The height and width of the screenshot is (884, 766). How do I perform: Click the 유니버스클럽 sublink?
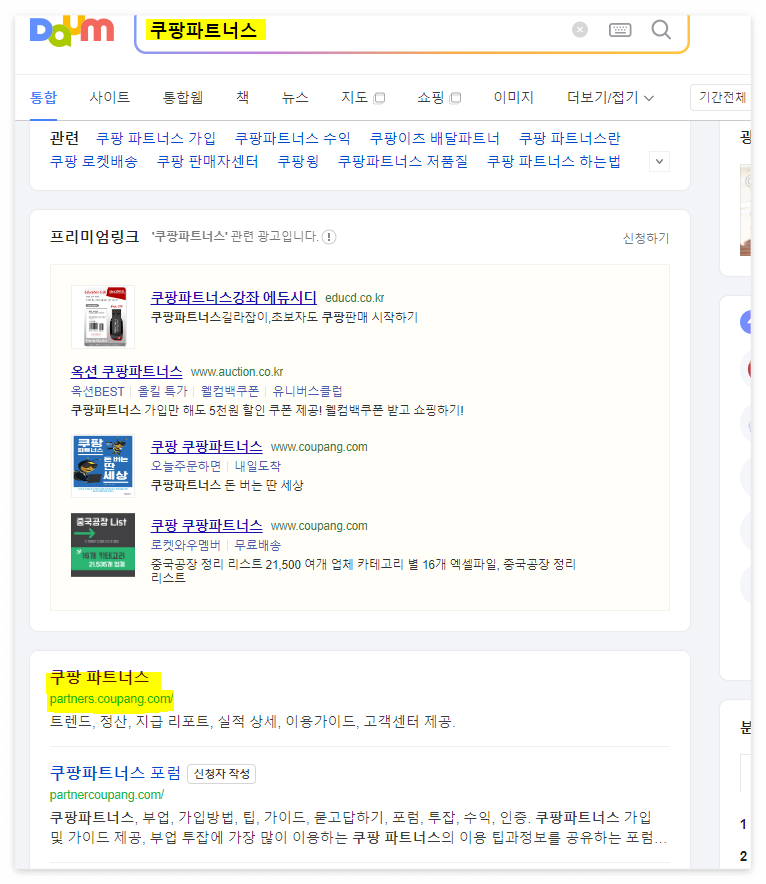pos(307,391)
